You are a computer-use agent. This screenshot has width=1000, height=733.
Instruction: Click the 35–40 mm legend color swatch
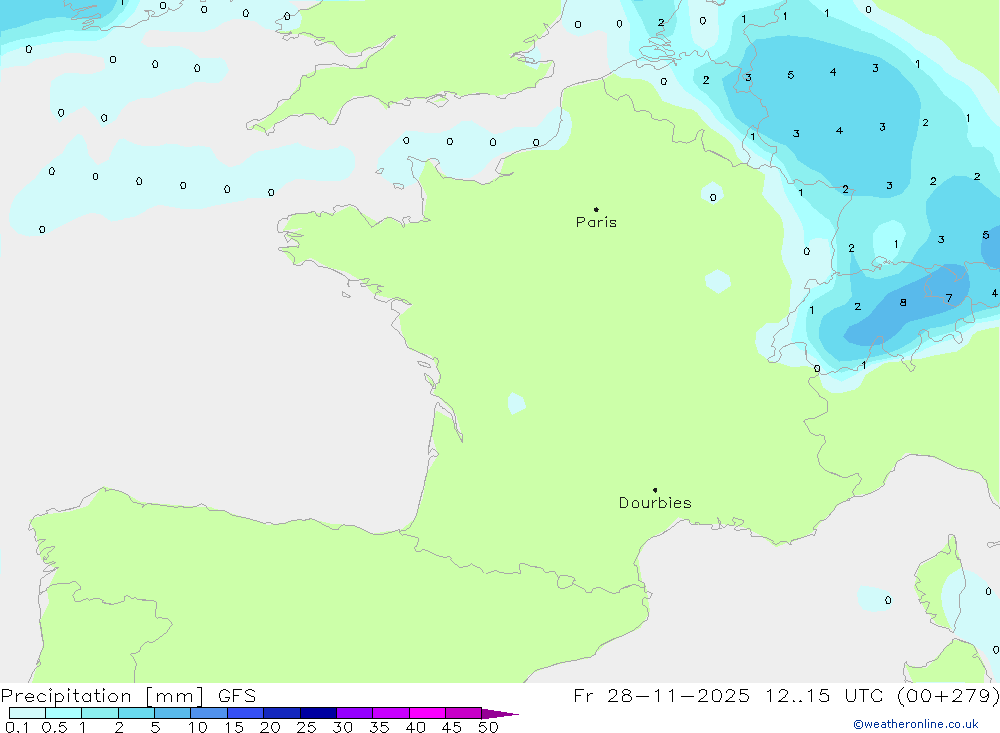coord(391,713)
